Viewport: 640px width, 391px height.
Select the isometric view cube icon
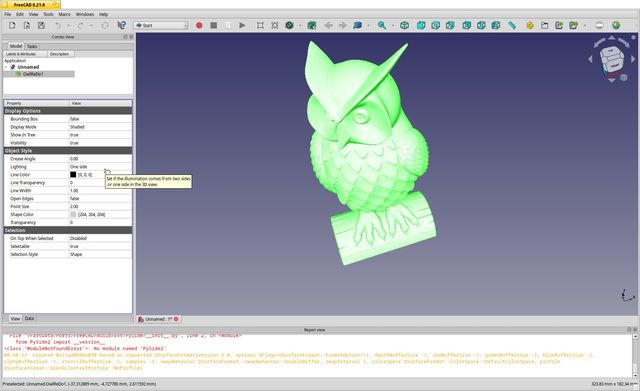coord(404,25)
